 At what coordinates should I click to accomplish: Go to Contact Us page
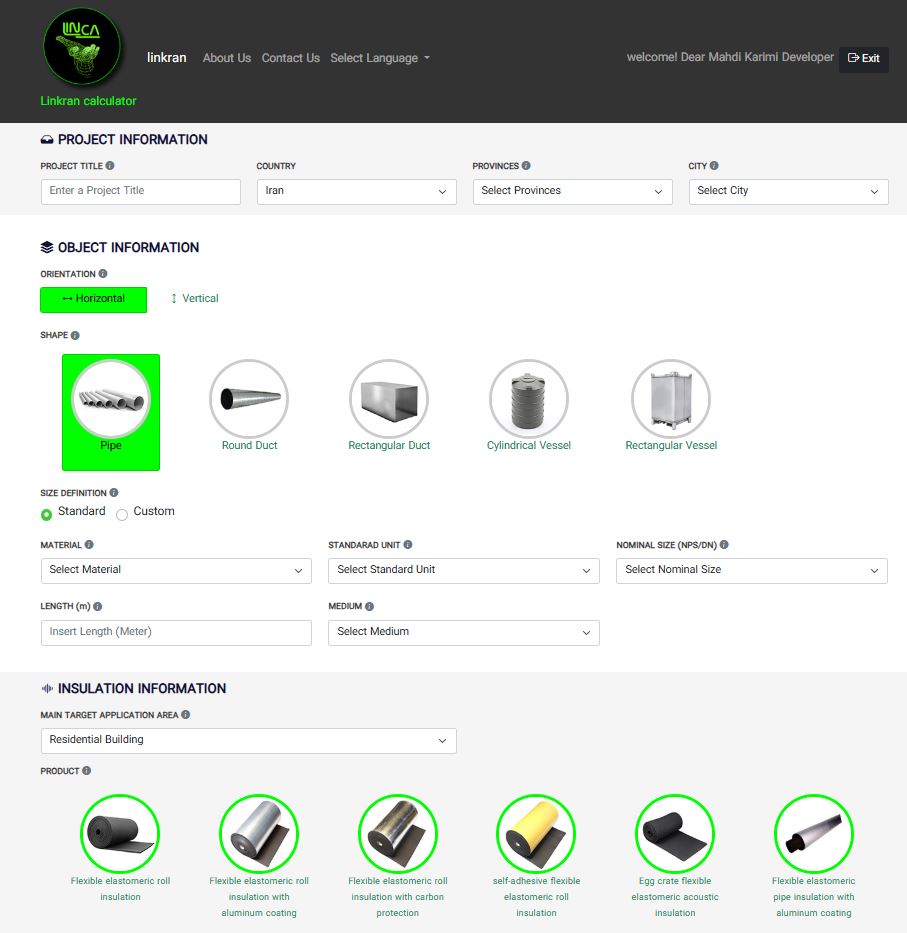click(x=290, y=58)
